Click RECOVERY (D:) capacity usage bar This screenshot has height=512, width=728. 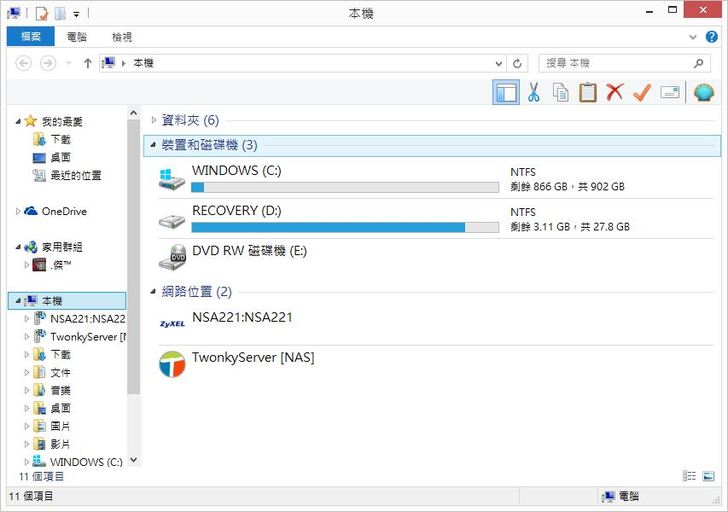[345, 227]
